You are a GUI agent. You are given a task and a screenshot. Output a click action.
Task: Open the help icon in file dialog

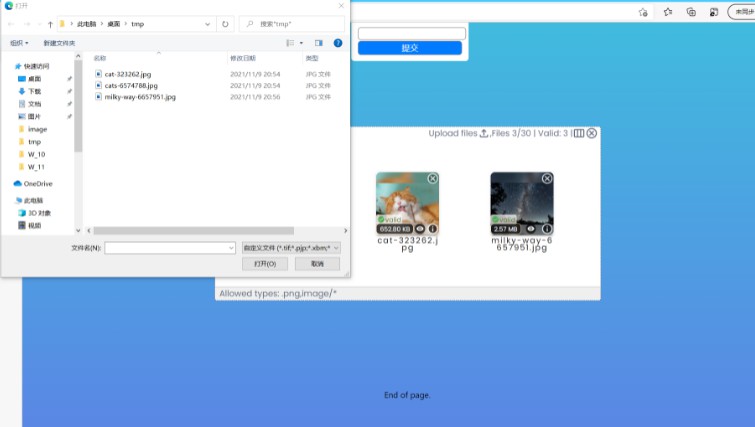pos(338,43)
